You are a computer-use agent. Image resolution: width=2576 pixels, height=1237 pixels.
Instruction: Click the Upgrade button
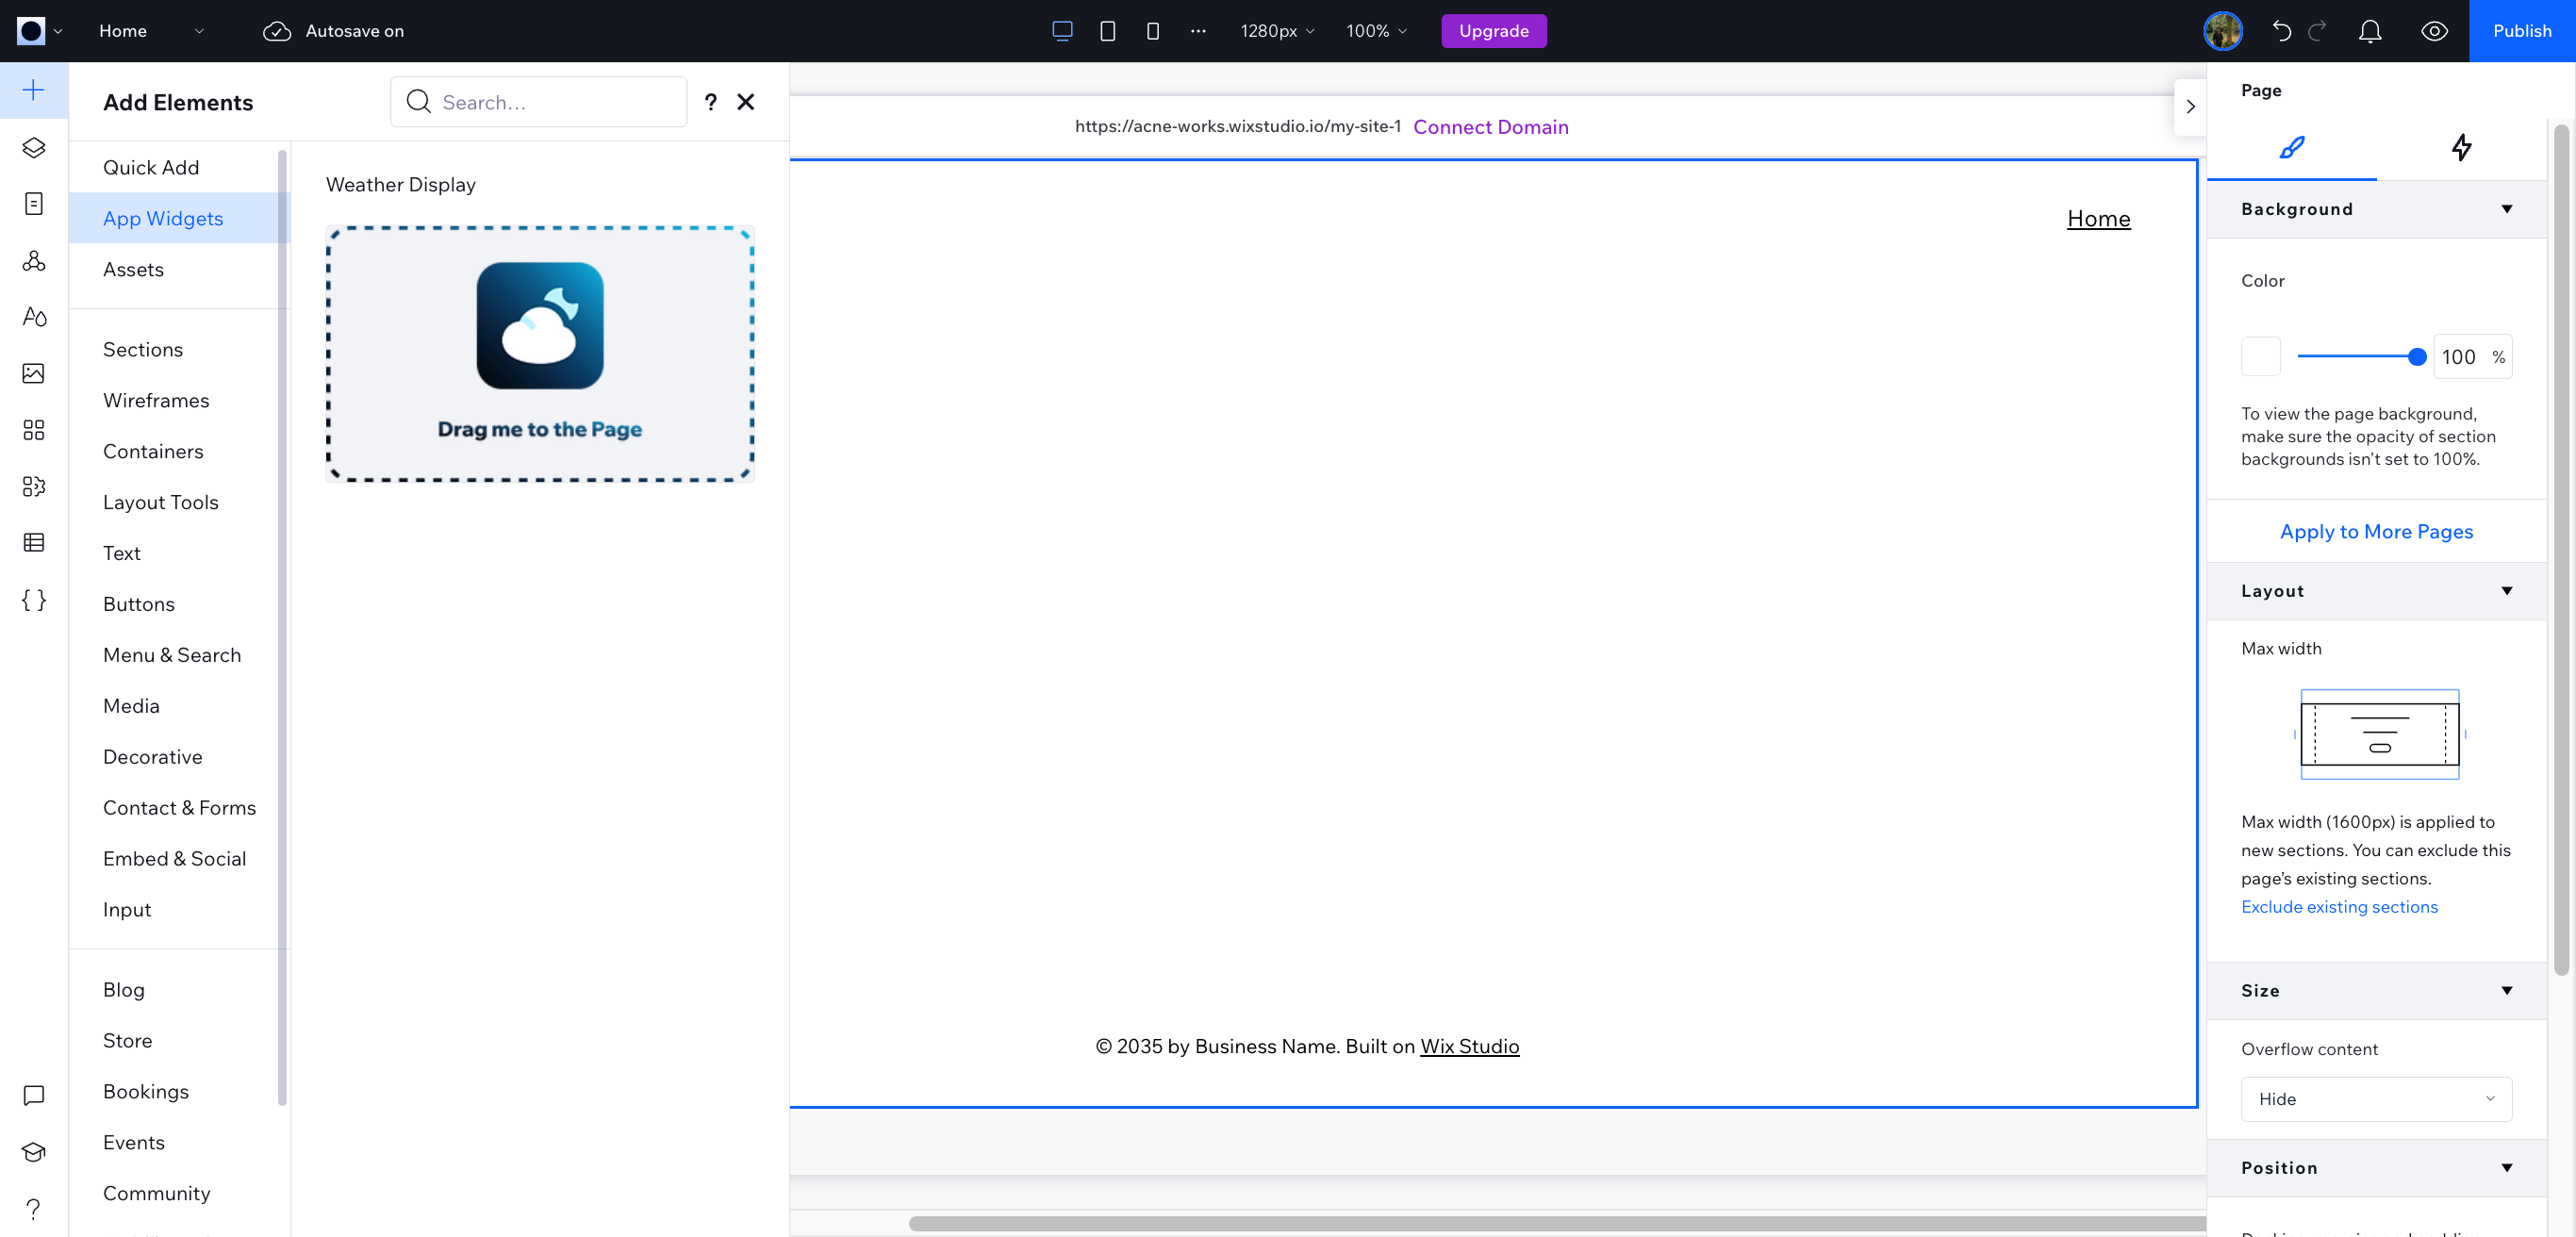coord(1493,31)
